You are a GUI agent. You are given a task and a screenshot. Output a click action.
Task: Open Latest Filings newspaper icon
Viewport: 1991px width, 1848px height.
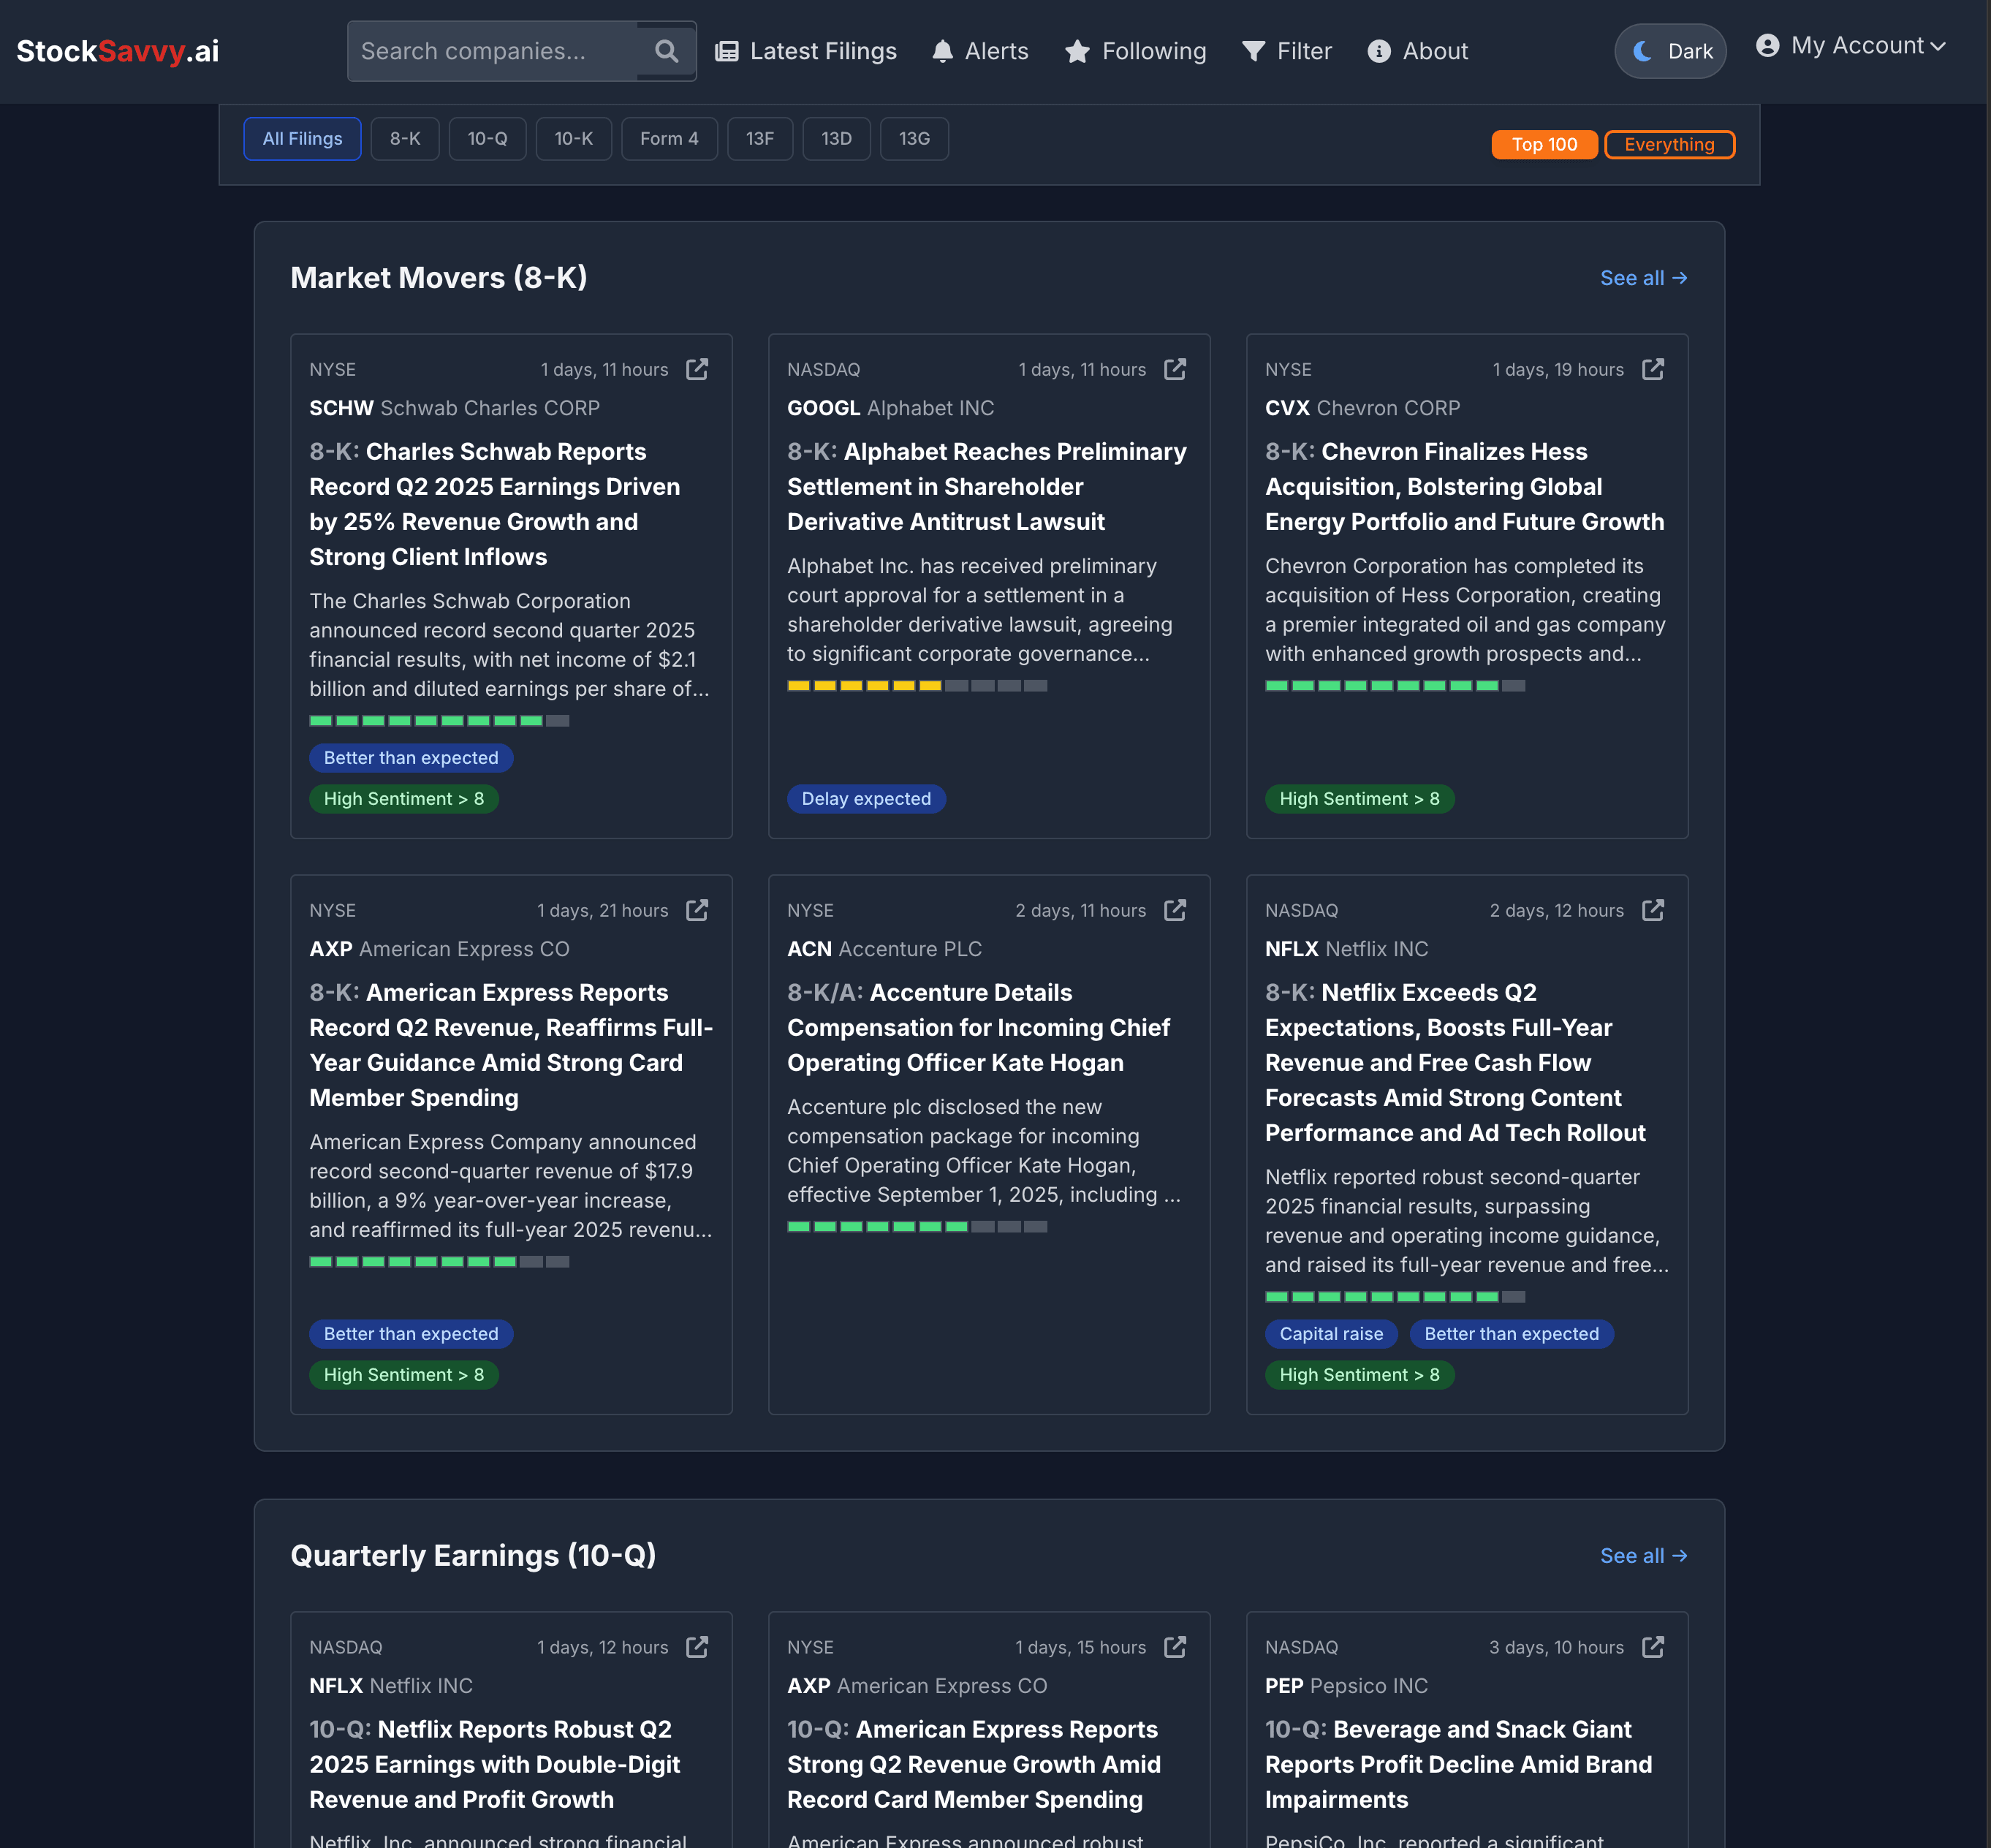(727, 51)
